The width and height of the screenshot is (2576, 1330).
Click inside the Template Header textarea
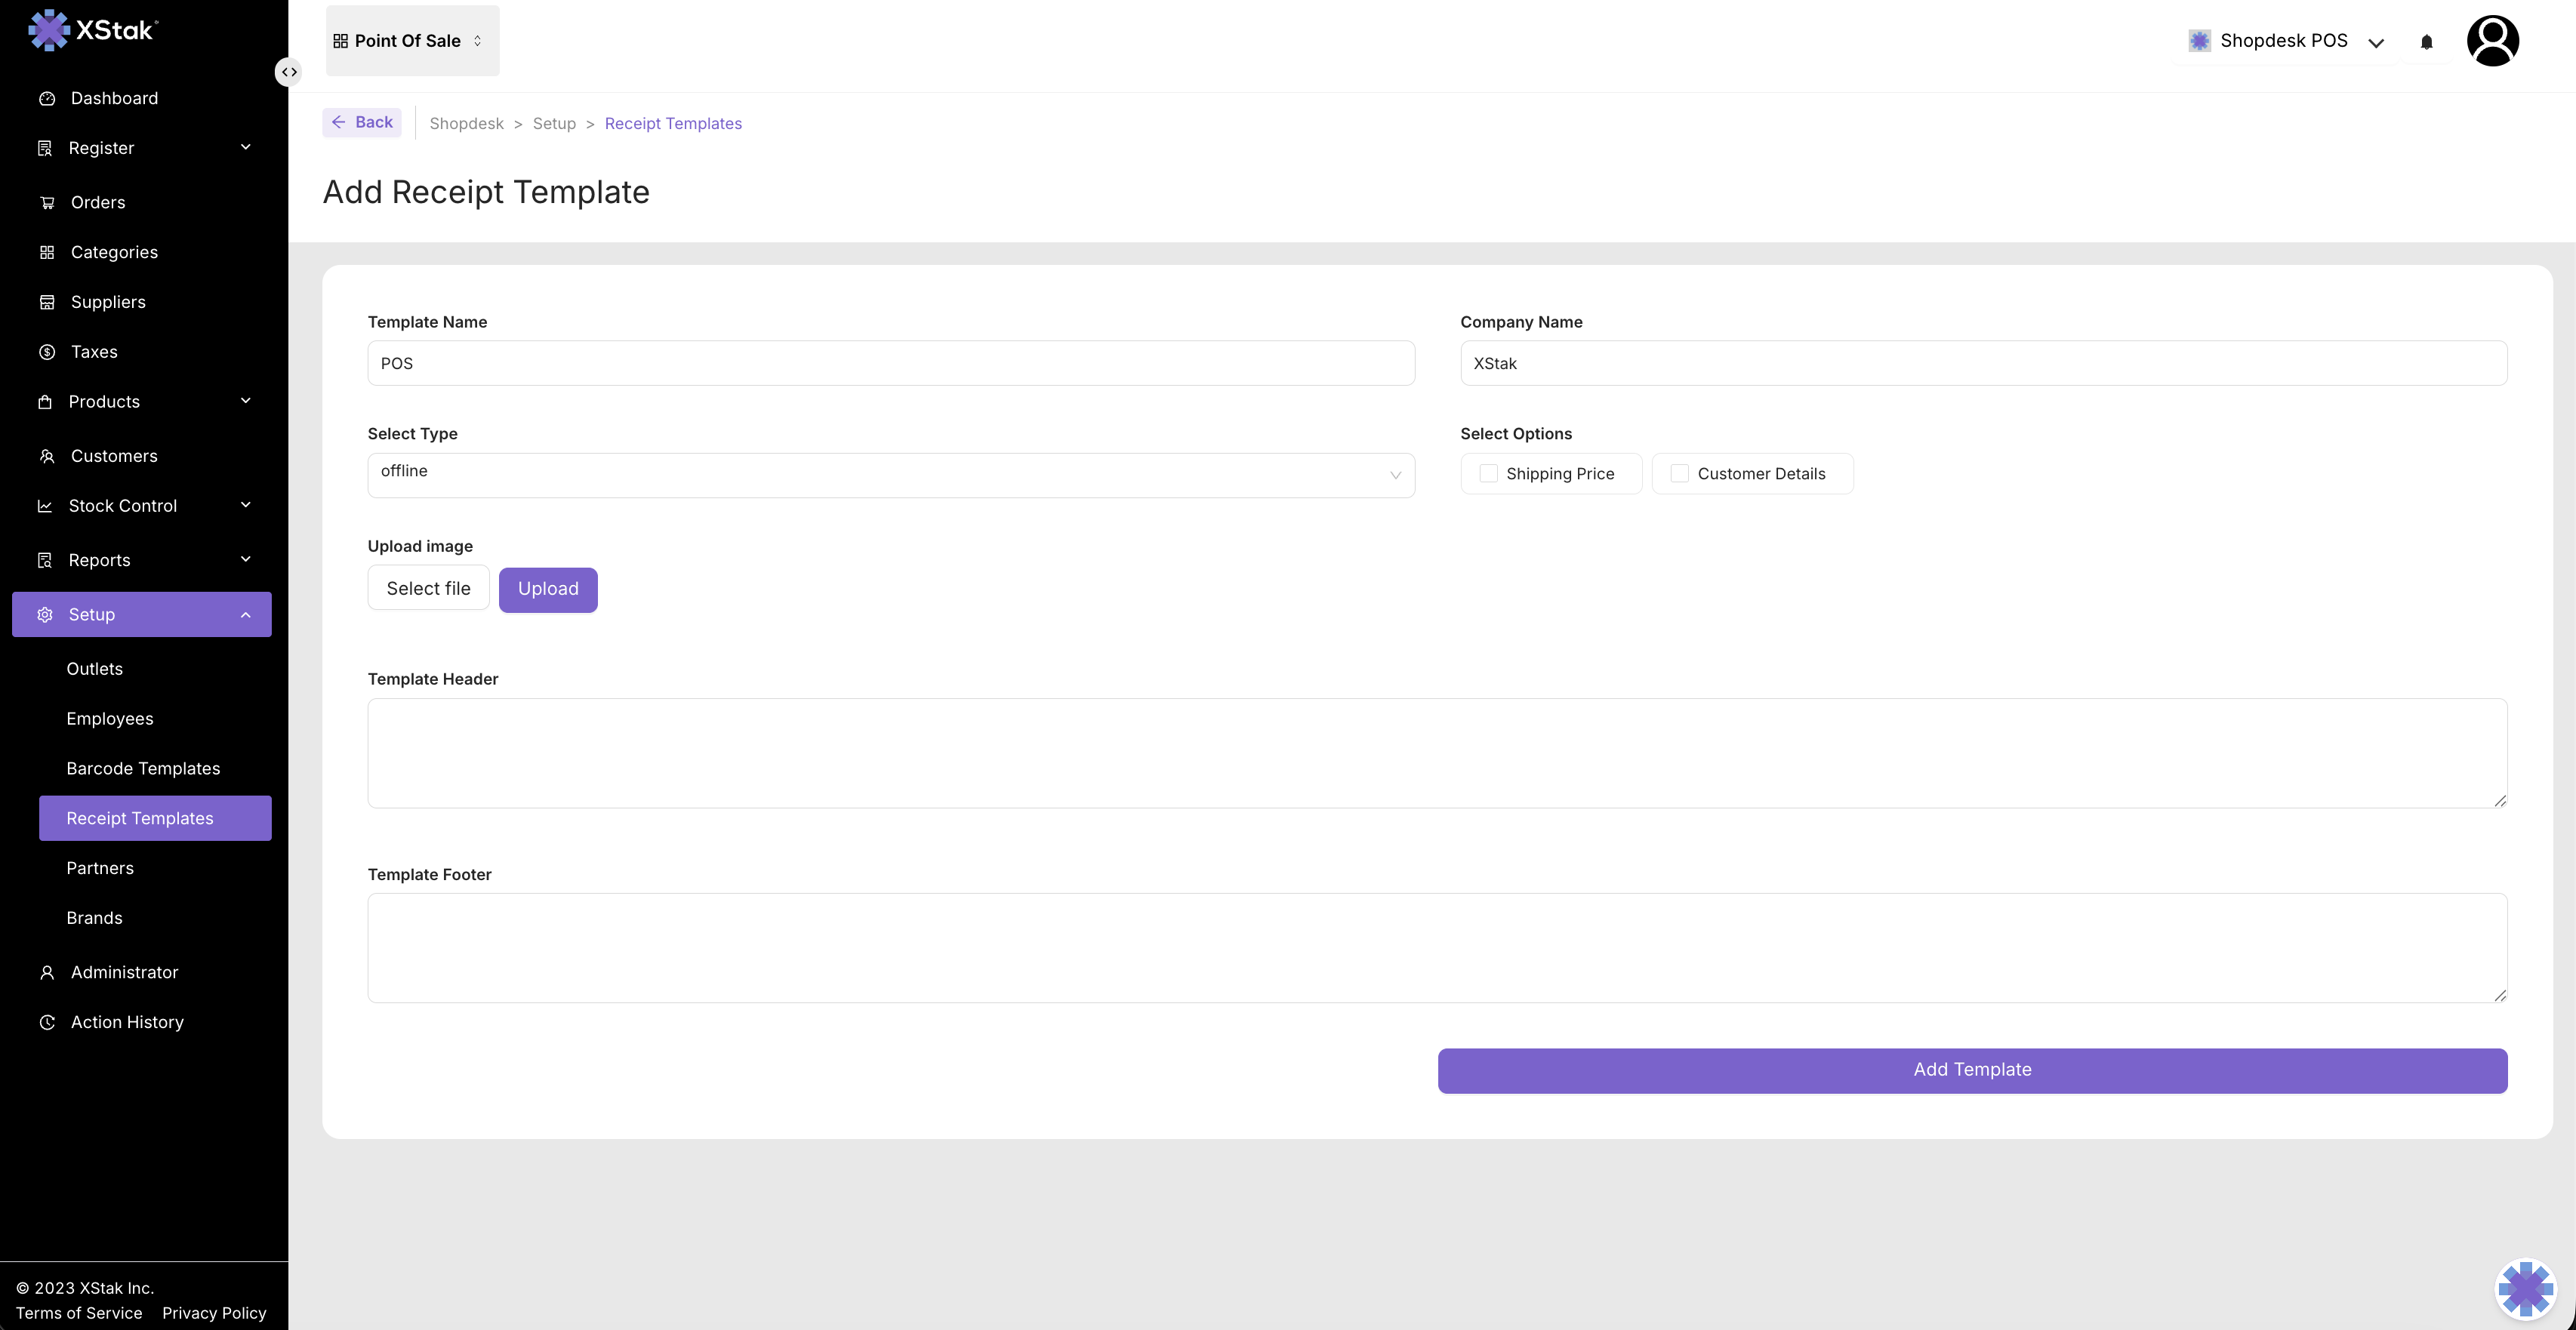(1437, 753)
